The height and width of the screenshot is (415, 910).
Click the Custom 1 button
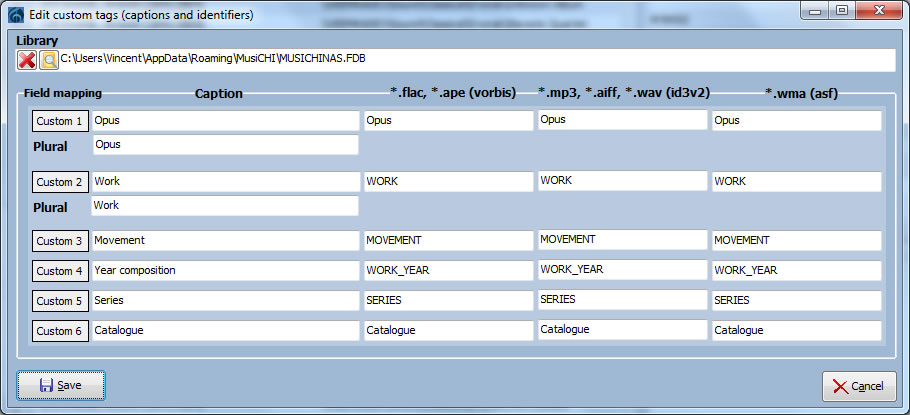pyautogui.click(x=60, y=121)
